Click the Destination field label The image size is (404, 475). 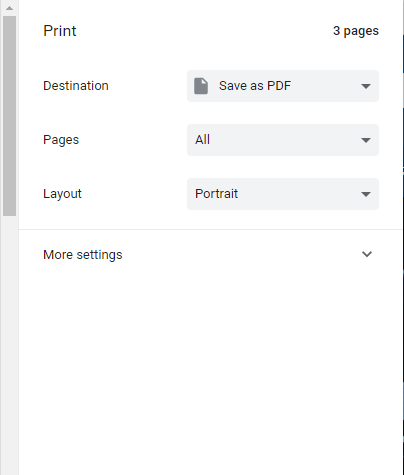pos(76,86)
